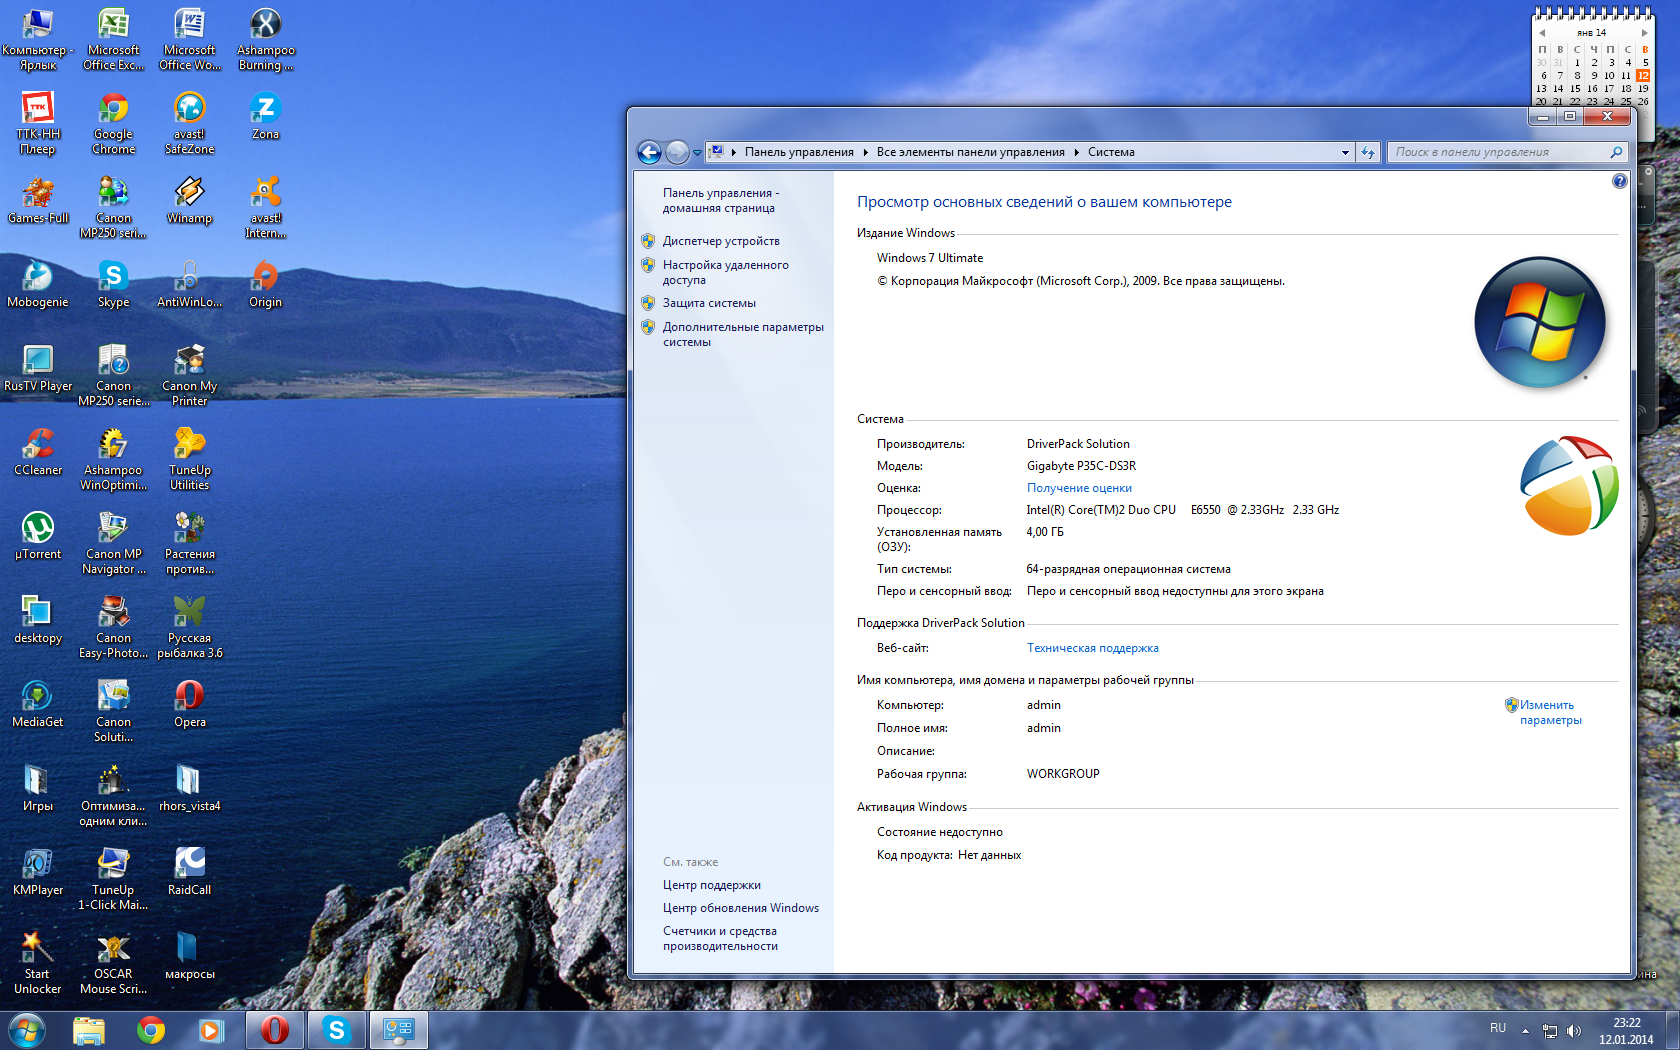Open the Canon My Printer desktop icon
The image size is (1680, 1050).
pyautogui.click(x=189, y=376)
